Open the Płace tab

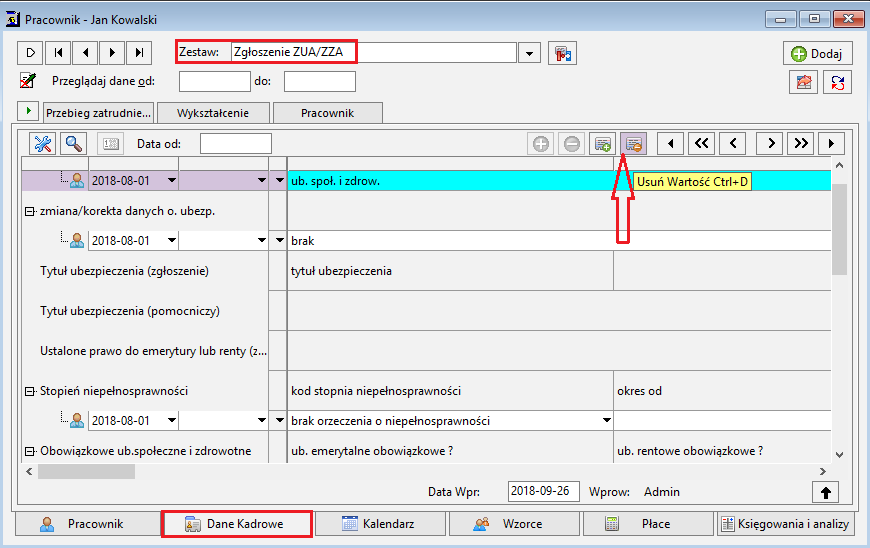click(648, 524)
